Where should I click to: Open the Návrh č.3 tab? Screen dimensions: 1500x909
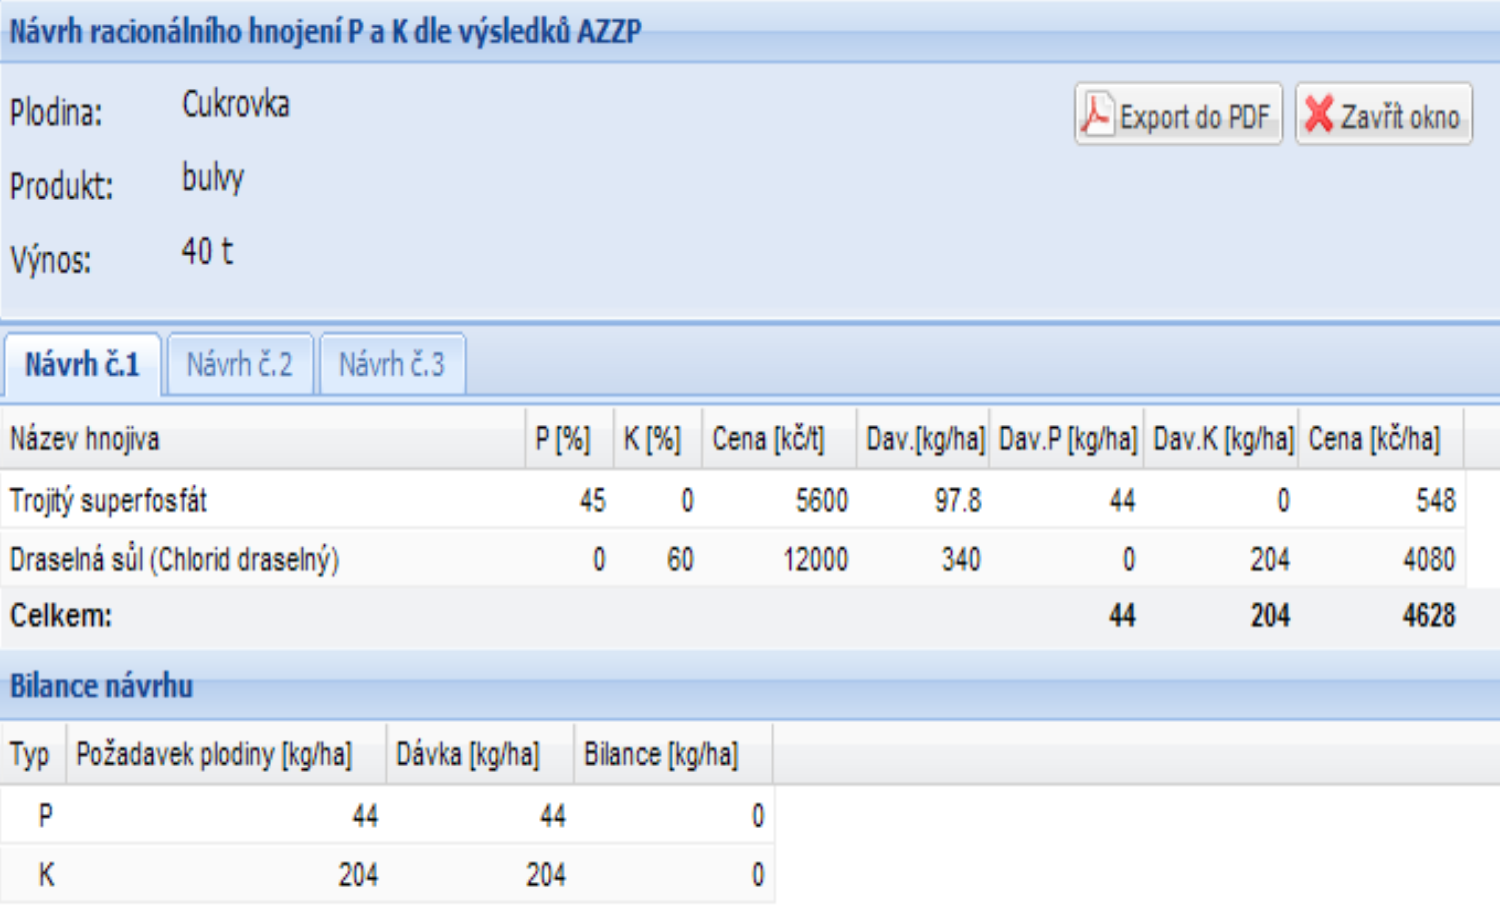point(392,364)
